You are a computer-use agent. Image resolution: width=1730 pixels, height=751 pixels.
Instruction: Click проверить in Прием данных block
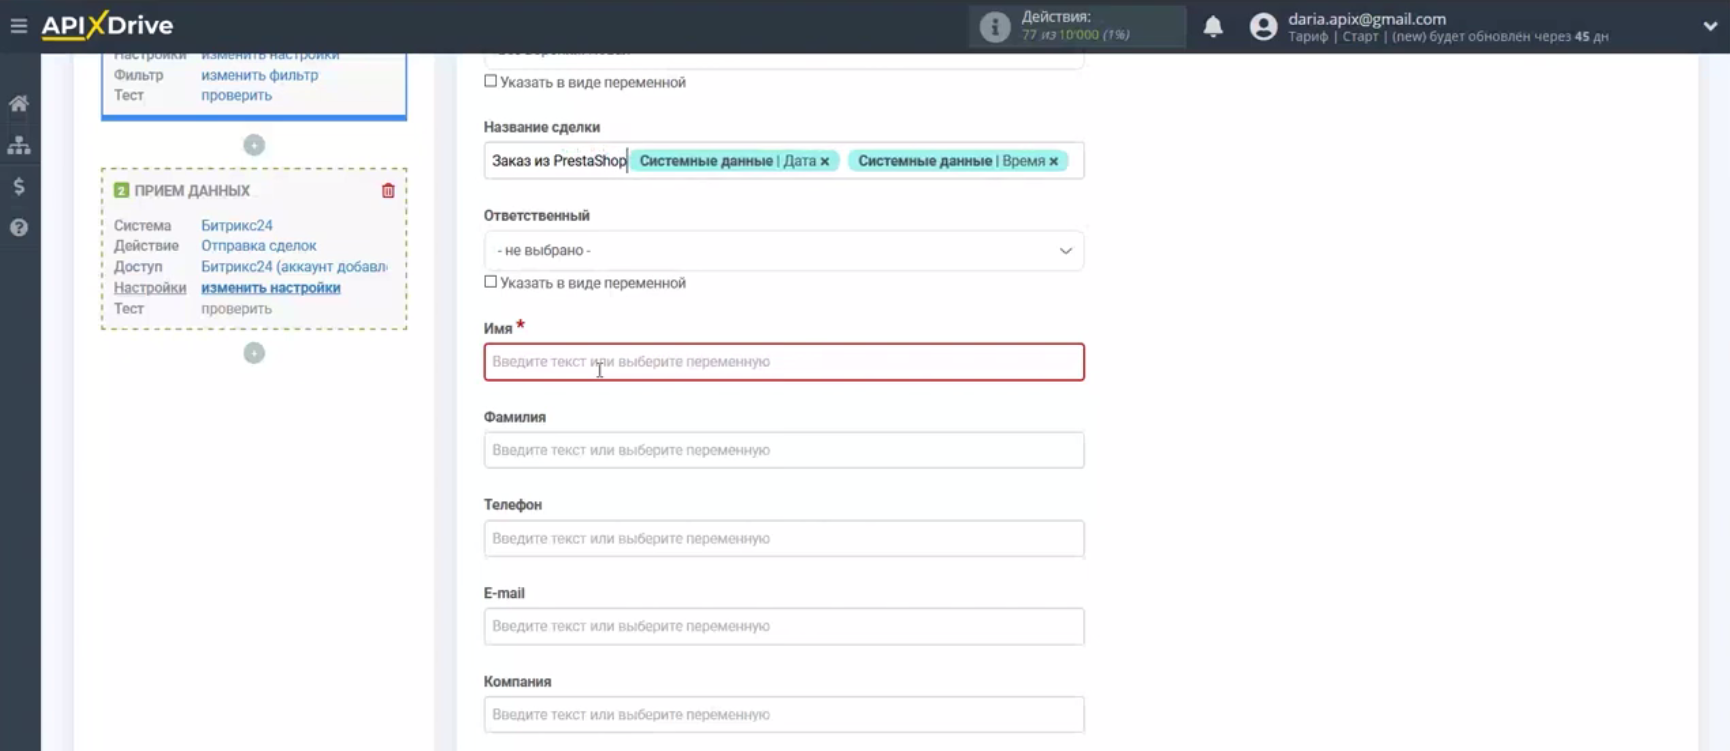(237, 309)
